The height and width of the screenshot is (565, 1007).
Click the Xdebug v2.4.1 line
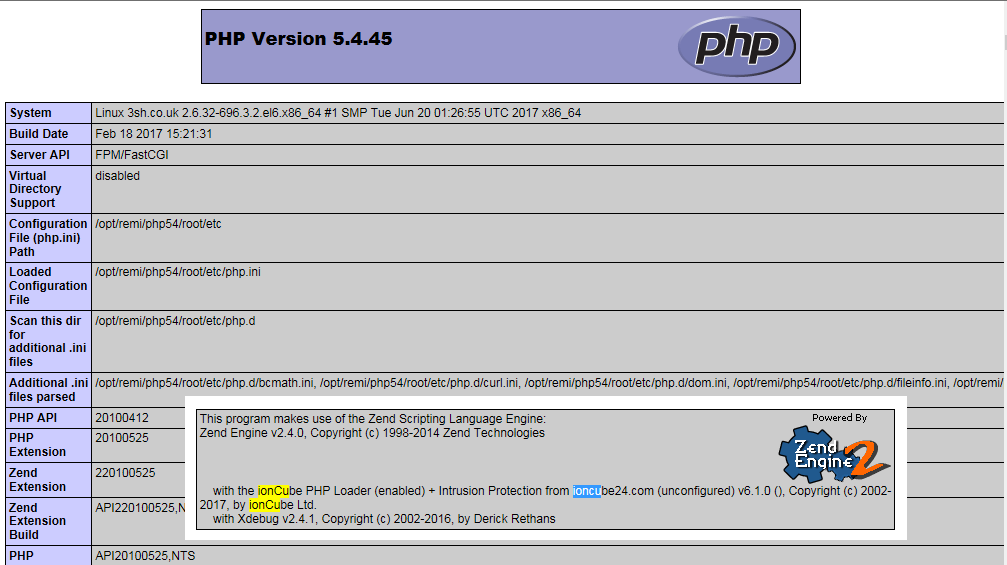click(x=384, y=519)
